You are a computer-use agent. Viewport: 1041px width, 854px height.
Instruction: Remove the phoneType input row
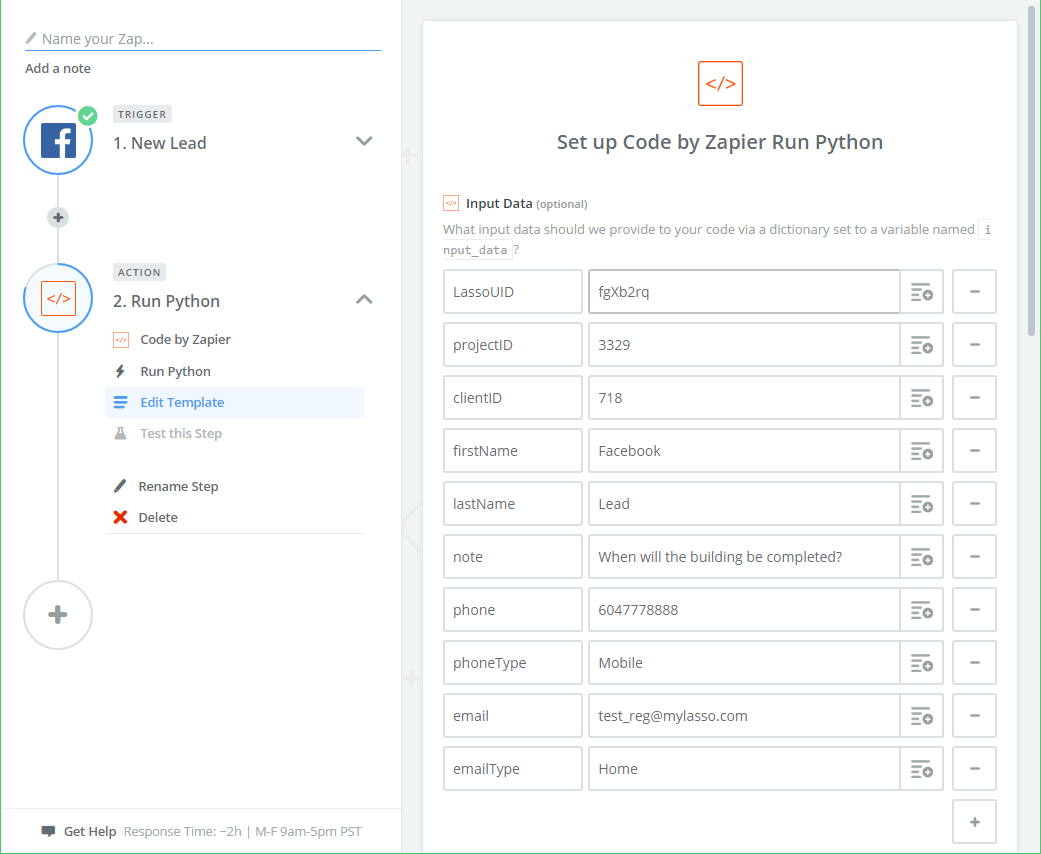[x=974, y=663]
